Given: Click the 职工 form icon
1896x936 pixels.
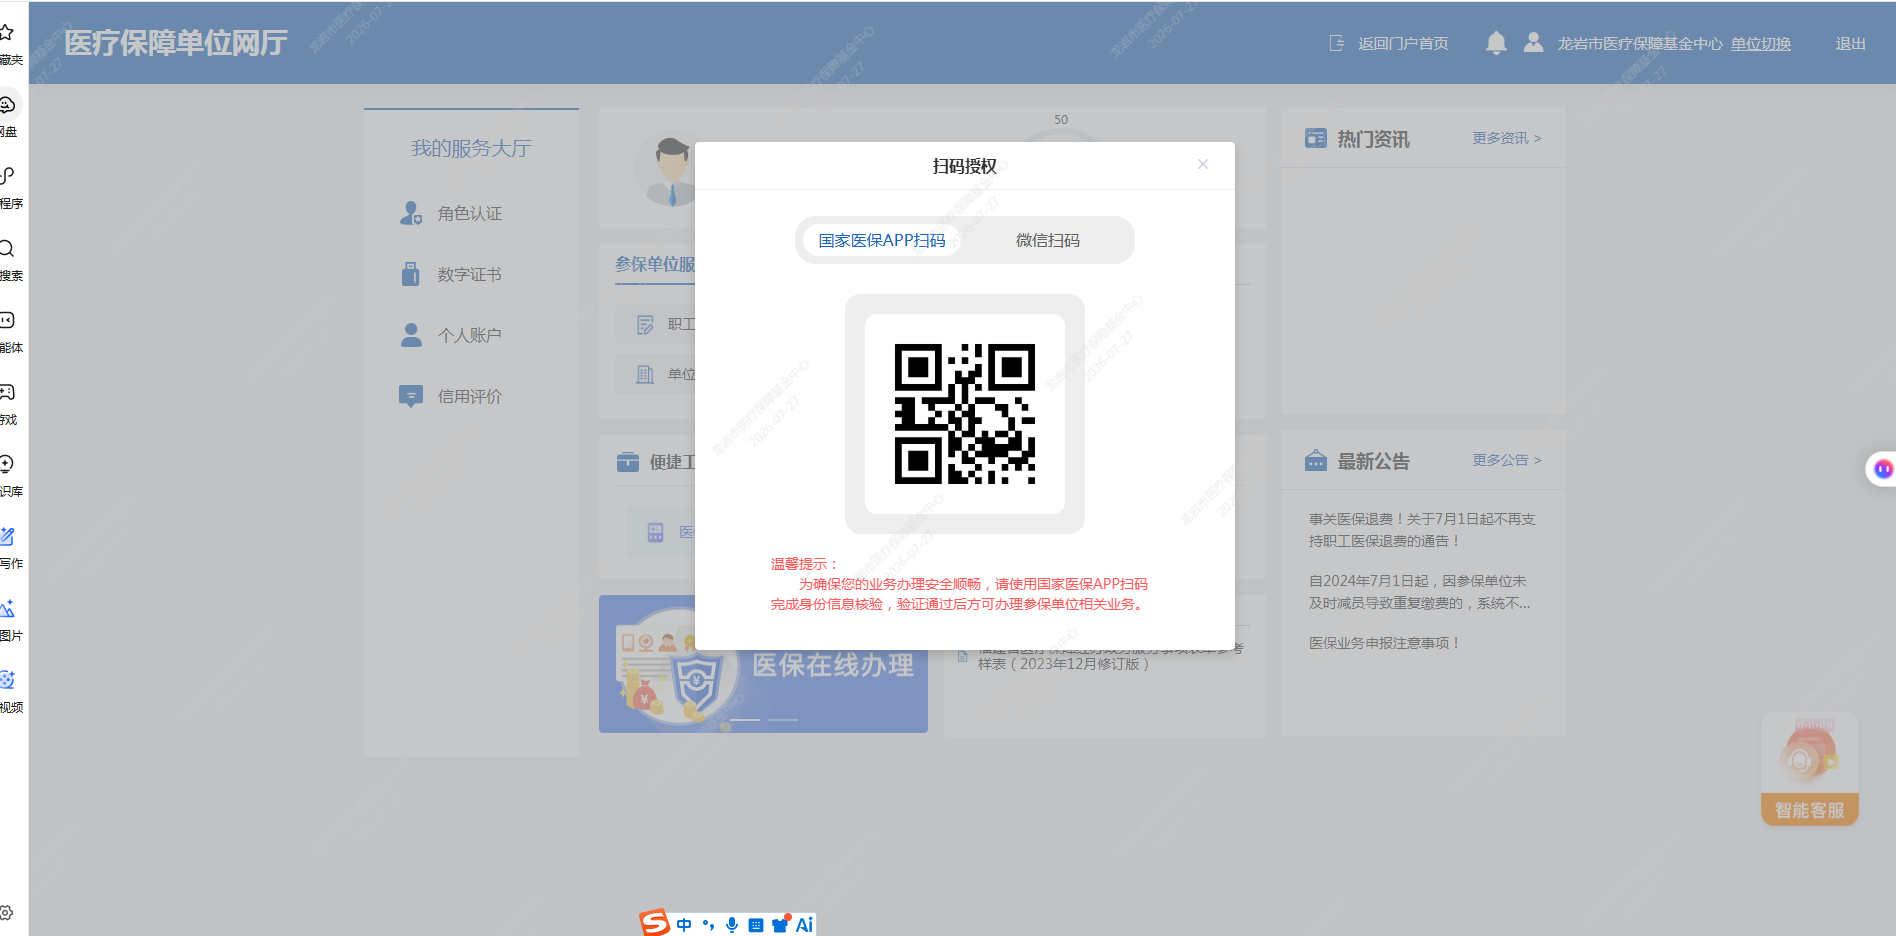Looking at the screenshot, I should (x=645, y=324).
